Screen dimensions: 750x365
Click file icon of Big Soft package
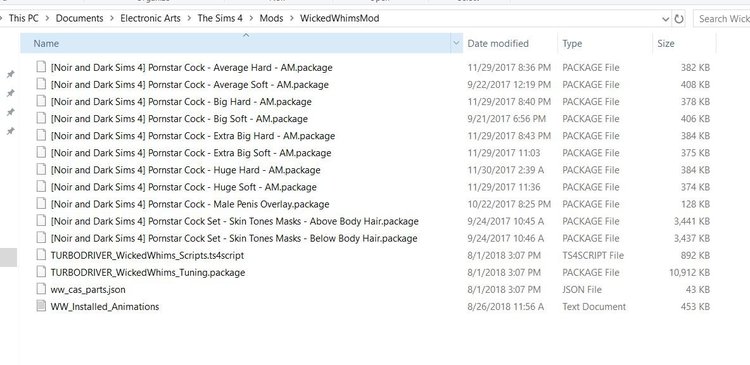(x=42, y=119)
